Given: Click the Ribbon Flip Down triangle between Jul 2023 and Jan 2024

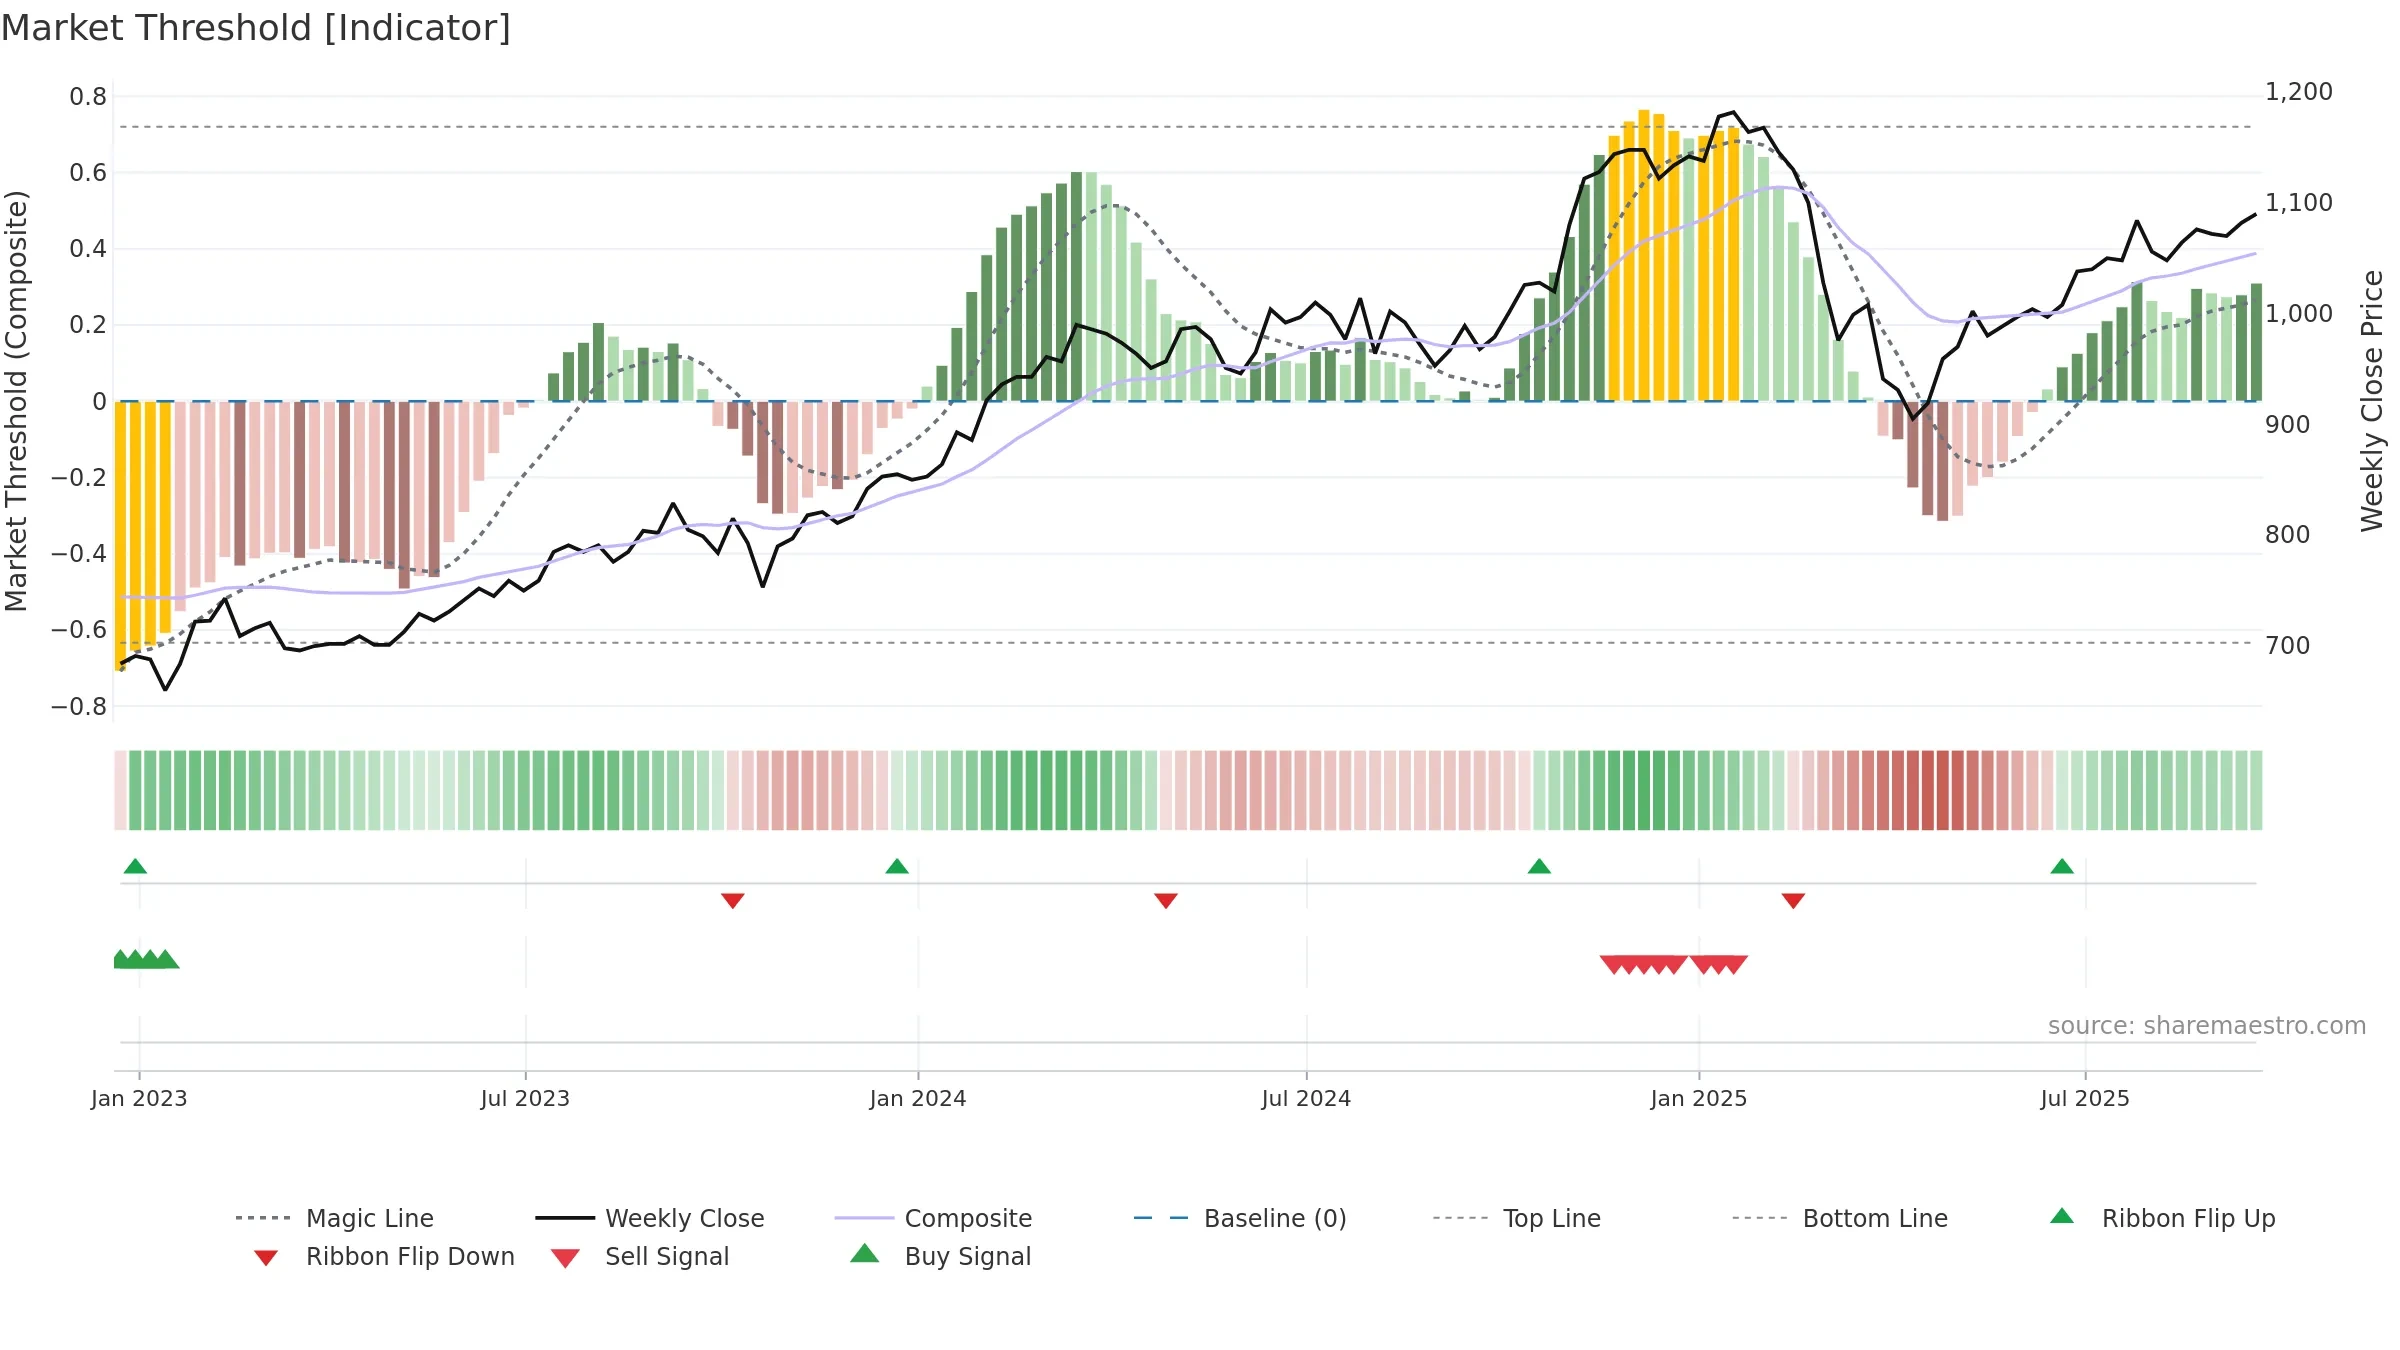Looking at the screenshot, I should click(733, 901).
